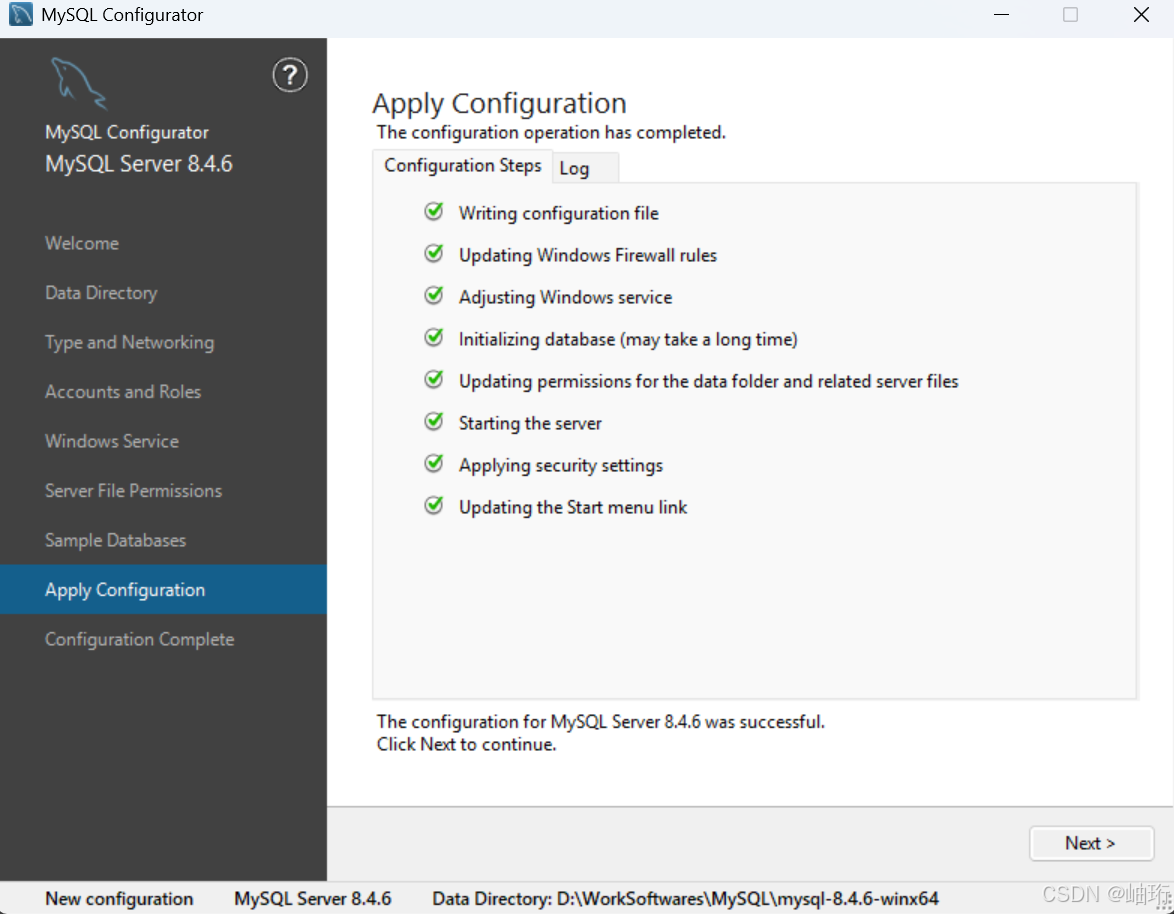Click green check beside Updating Windows Firewall rules
The image size is (1174, 914).
point(434,254)
